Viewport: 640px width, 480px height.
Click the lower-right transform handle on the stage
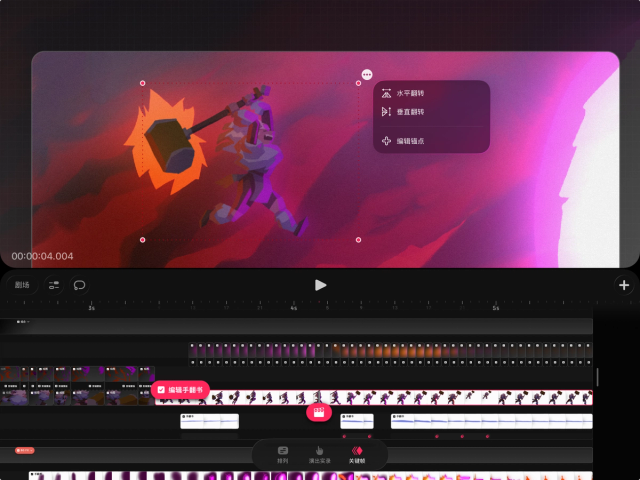point(358,240)
